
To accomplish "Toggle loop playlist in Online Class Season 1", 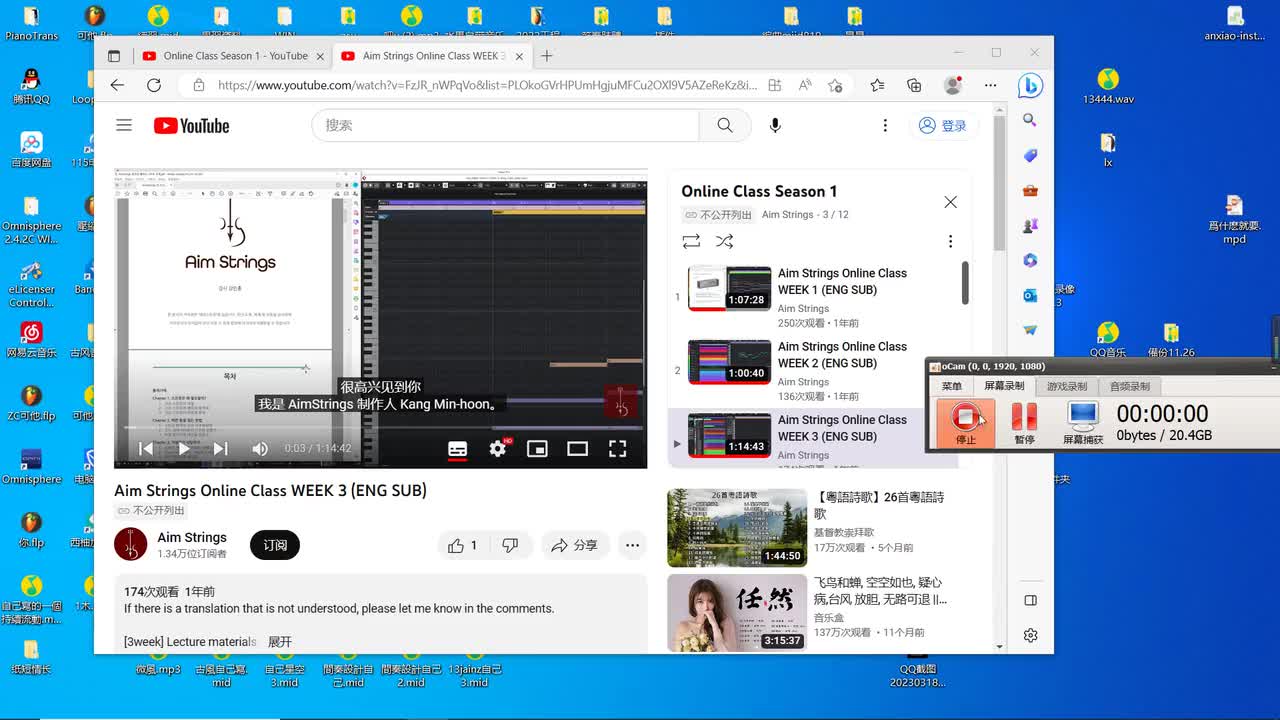I will point(691,241).
